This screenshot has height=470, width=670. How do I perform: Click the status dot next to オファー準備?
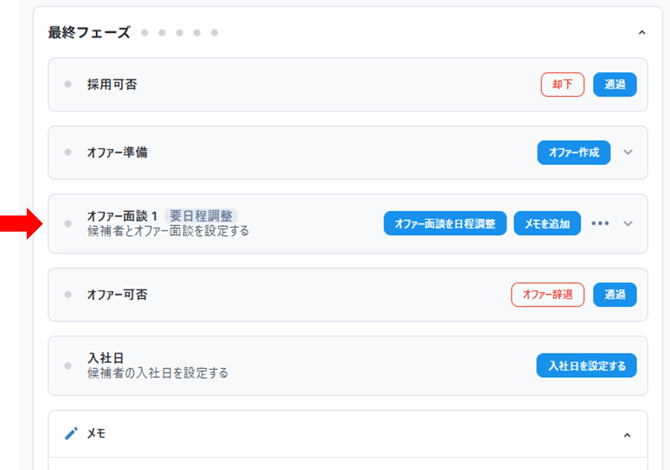[68, 153]
